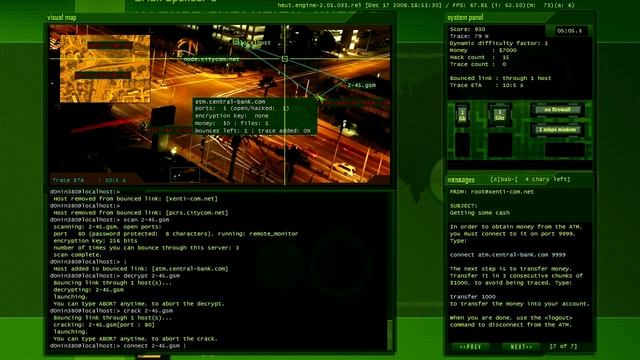
Task: Click the 'Hack count : 15' line
Action: click(479, 57)
